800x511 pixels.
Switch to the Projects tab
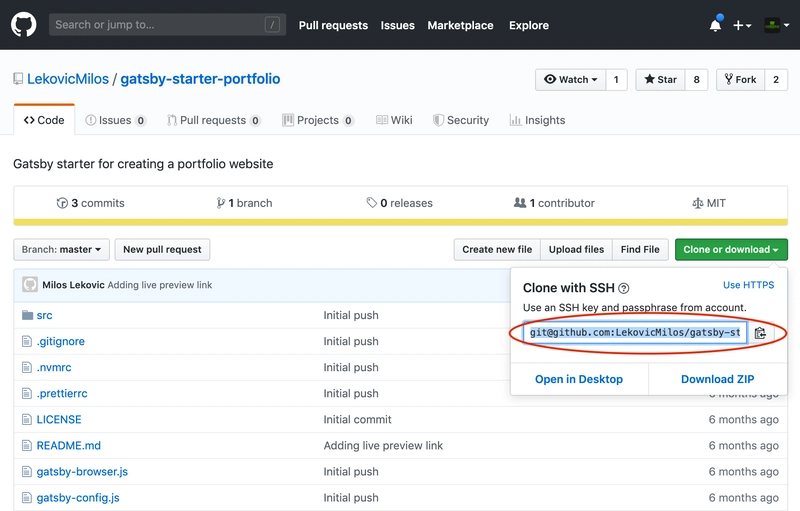[x=318, y=120]
